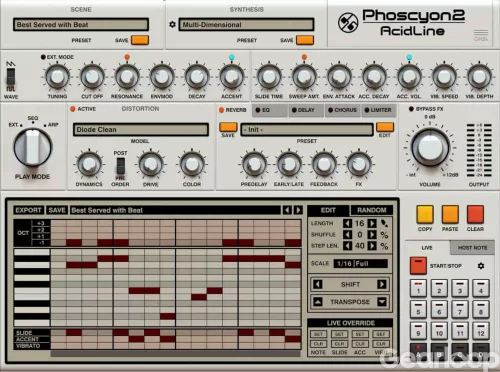Switch to the CHORUS effect tab
Image resolution: width=500 pixels, height=372 pixels.
click(342, 110)
